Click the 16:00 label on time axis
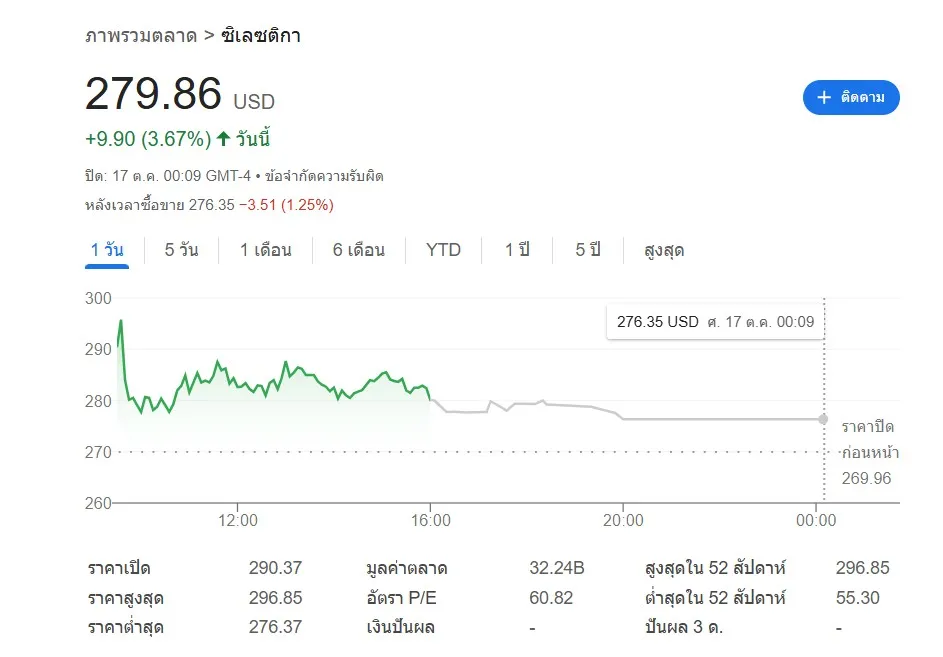 (x=430, y=520)
